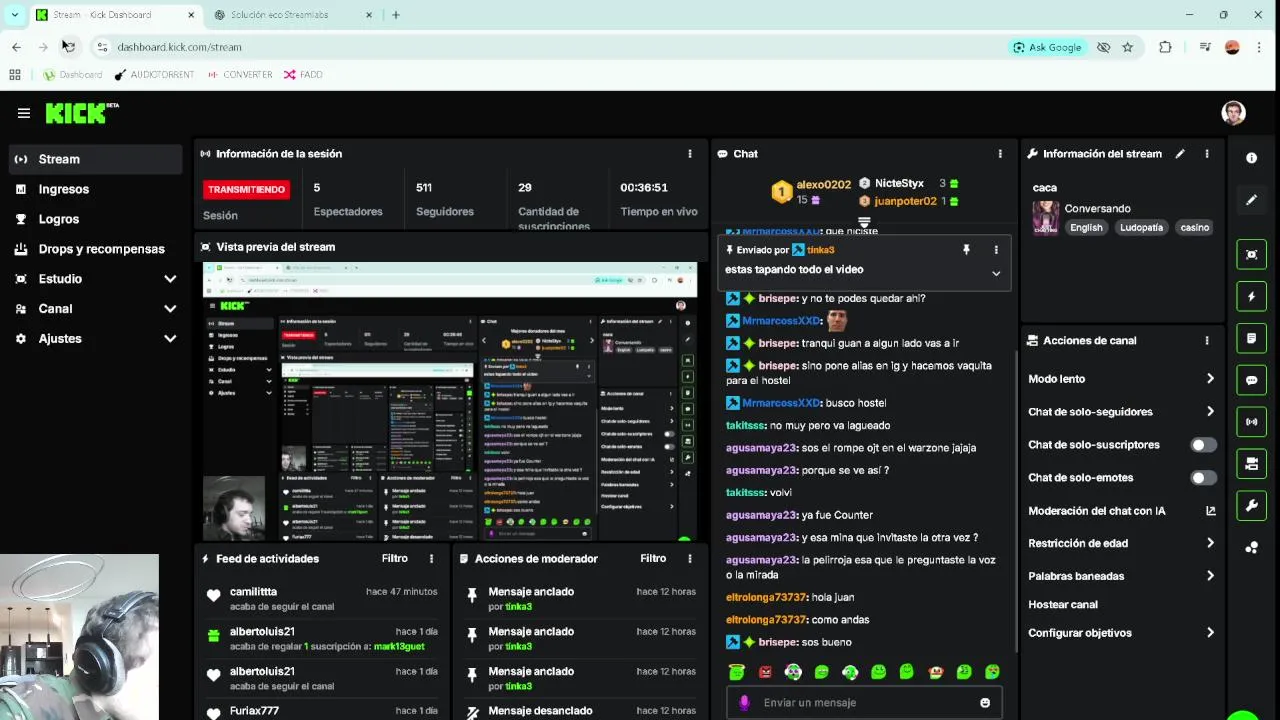
Task: Go to the Stream sidebar item
Action: point(95,159)
